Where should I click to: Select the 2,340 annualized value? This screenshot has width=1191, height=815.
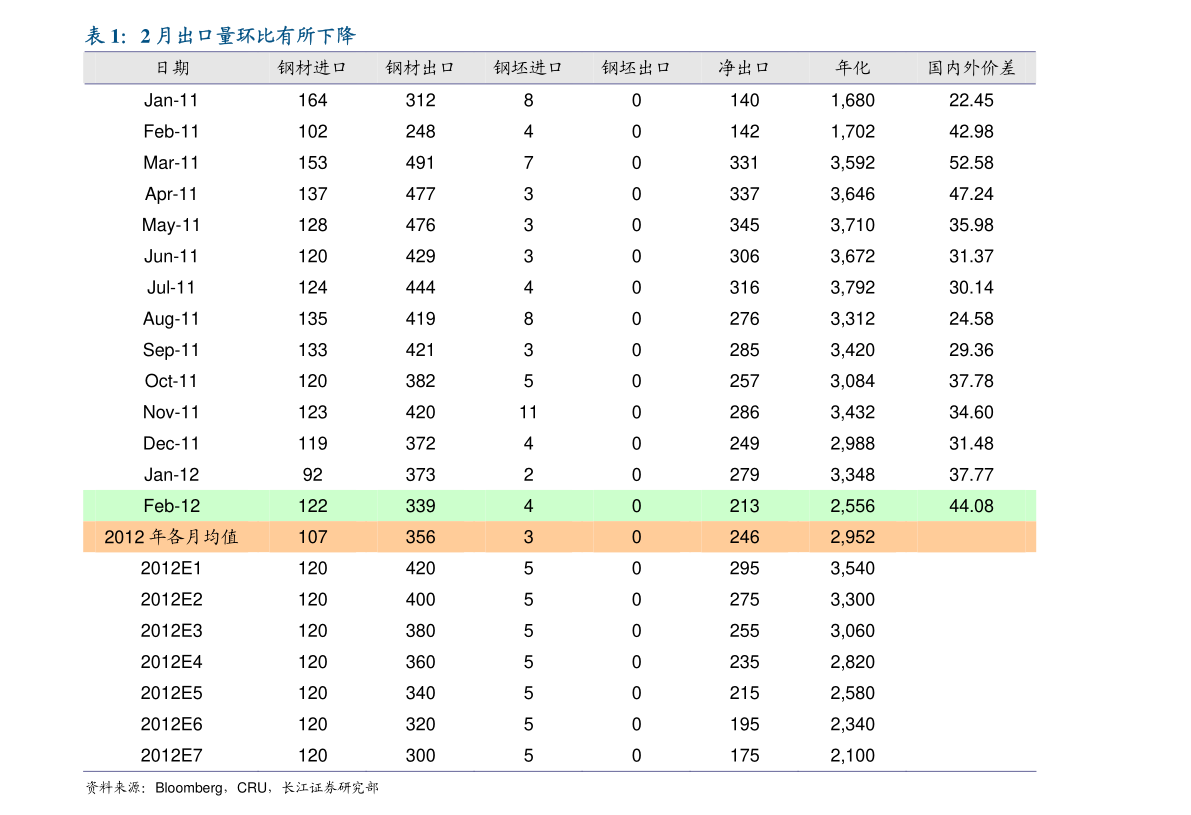pyautogui.click(x=853, y=725)
